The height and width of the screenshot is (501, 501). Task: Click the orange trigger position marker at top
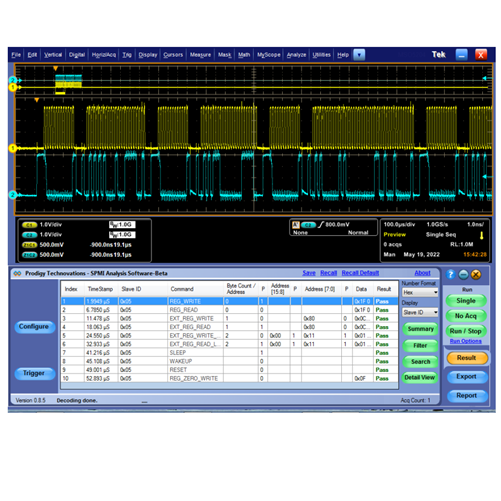pos(56,68)
